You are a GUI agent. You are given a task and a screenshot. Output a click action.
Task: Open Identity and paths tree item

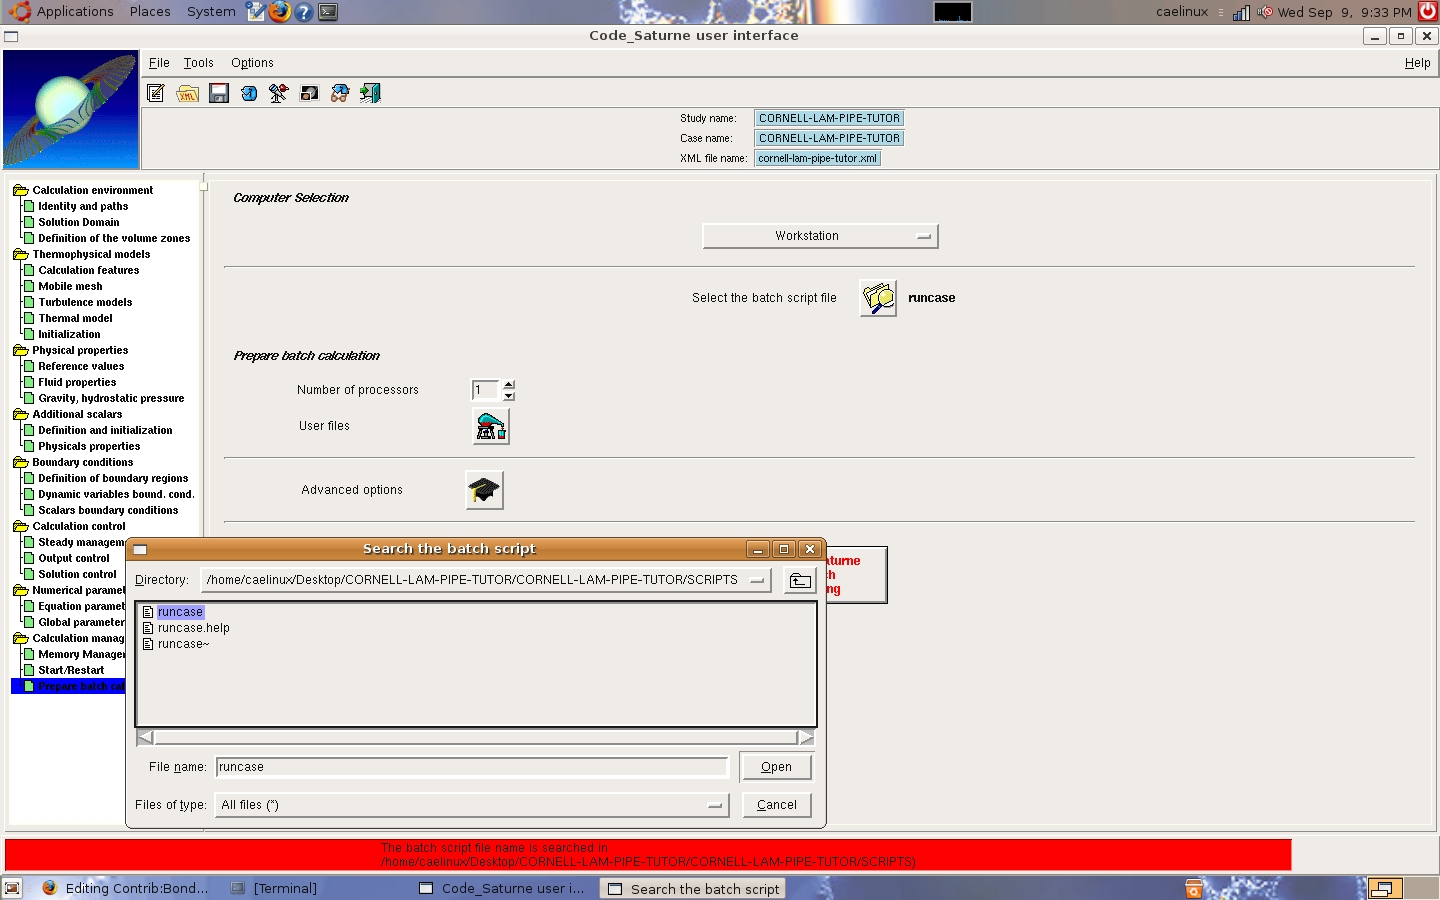(83, 206)
